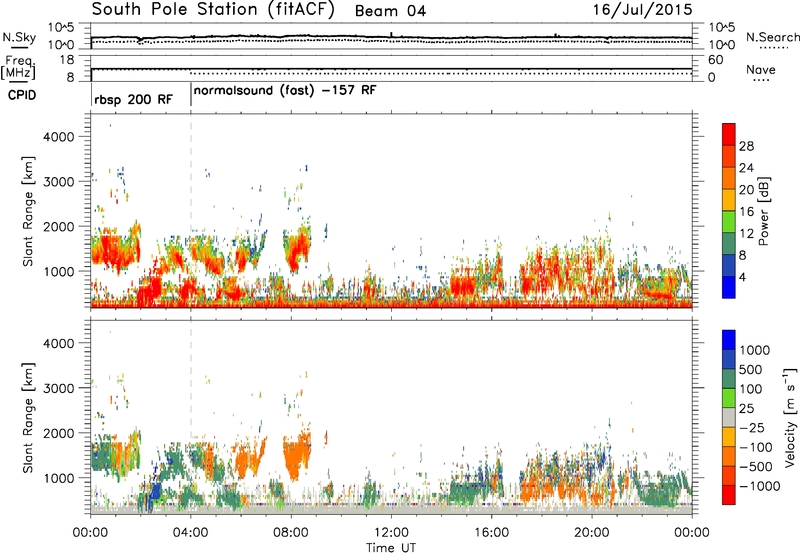Click the 'South Pole Station (fitACF)' title
This screenshot has height=554, width=800.
click(213, 9)
